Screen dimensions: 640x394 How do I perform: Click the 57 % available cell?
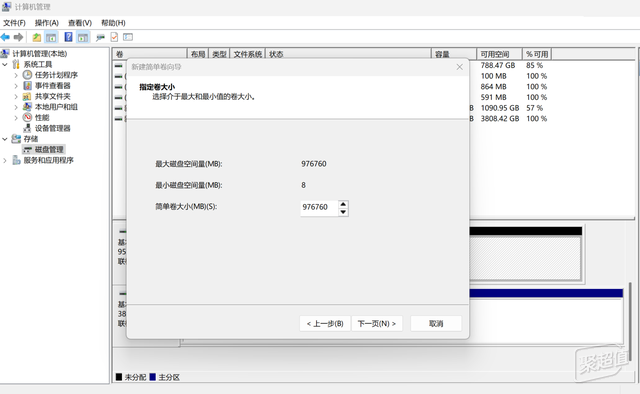coord(534,108)
